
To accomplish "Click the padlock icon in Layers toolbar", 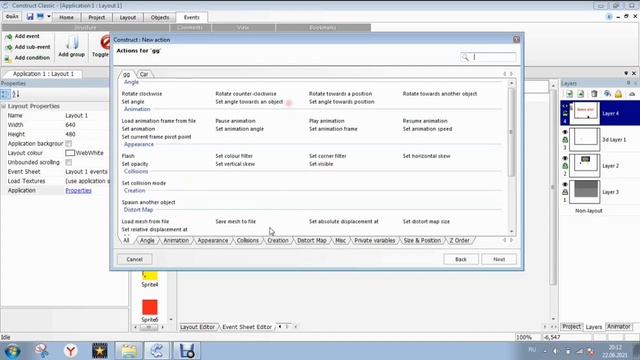I will point(618,94).
